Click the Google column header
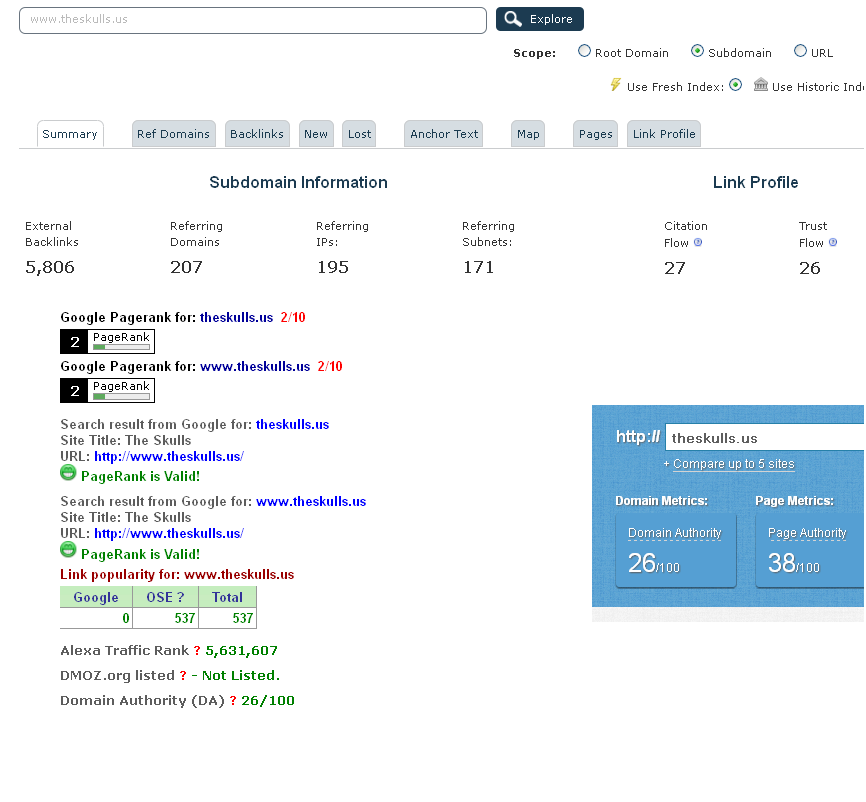This screenshot has height=802, width=866. click(96, 598)
